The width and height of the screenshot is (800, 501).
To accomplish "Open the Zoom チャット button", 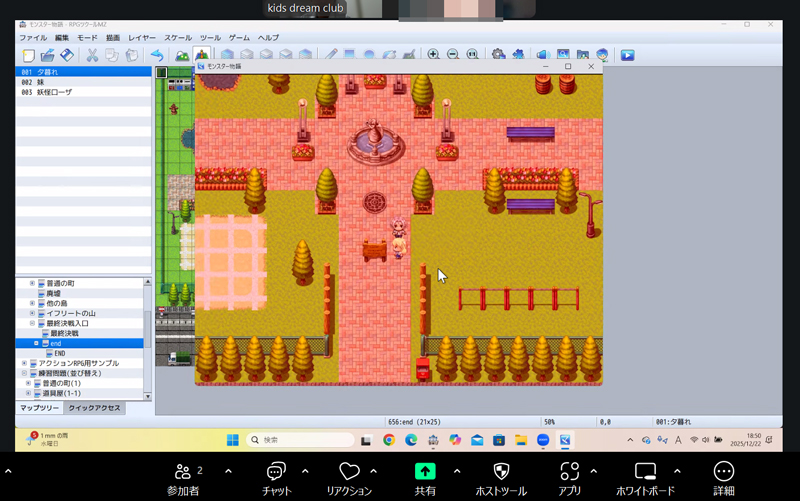I will coord(277,478).
